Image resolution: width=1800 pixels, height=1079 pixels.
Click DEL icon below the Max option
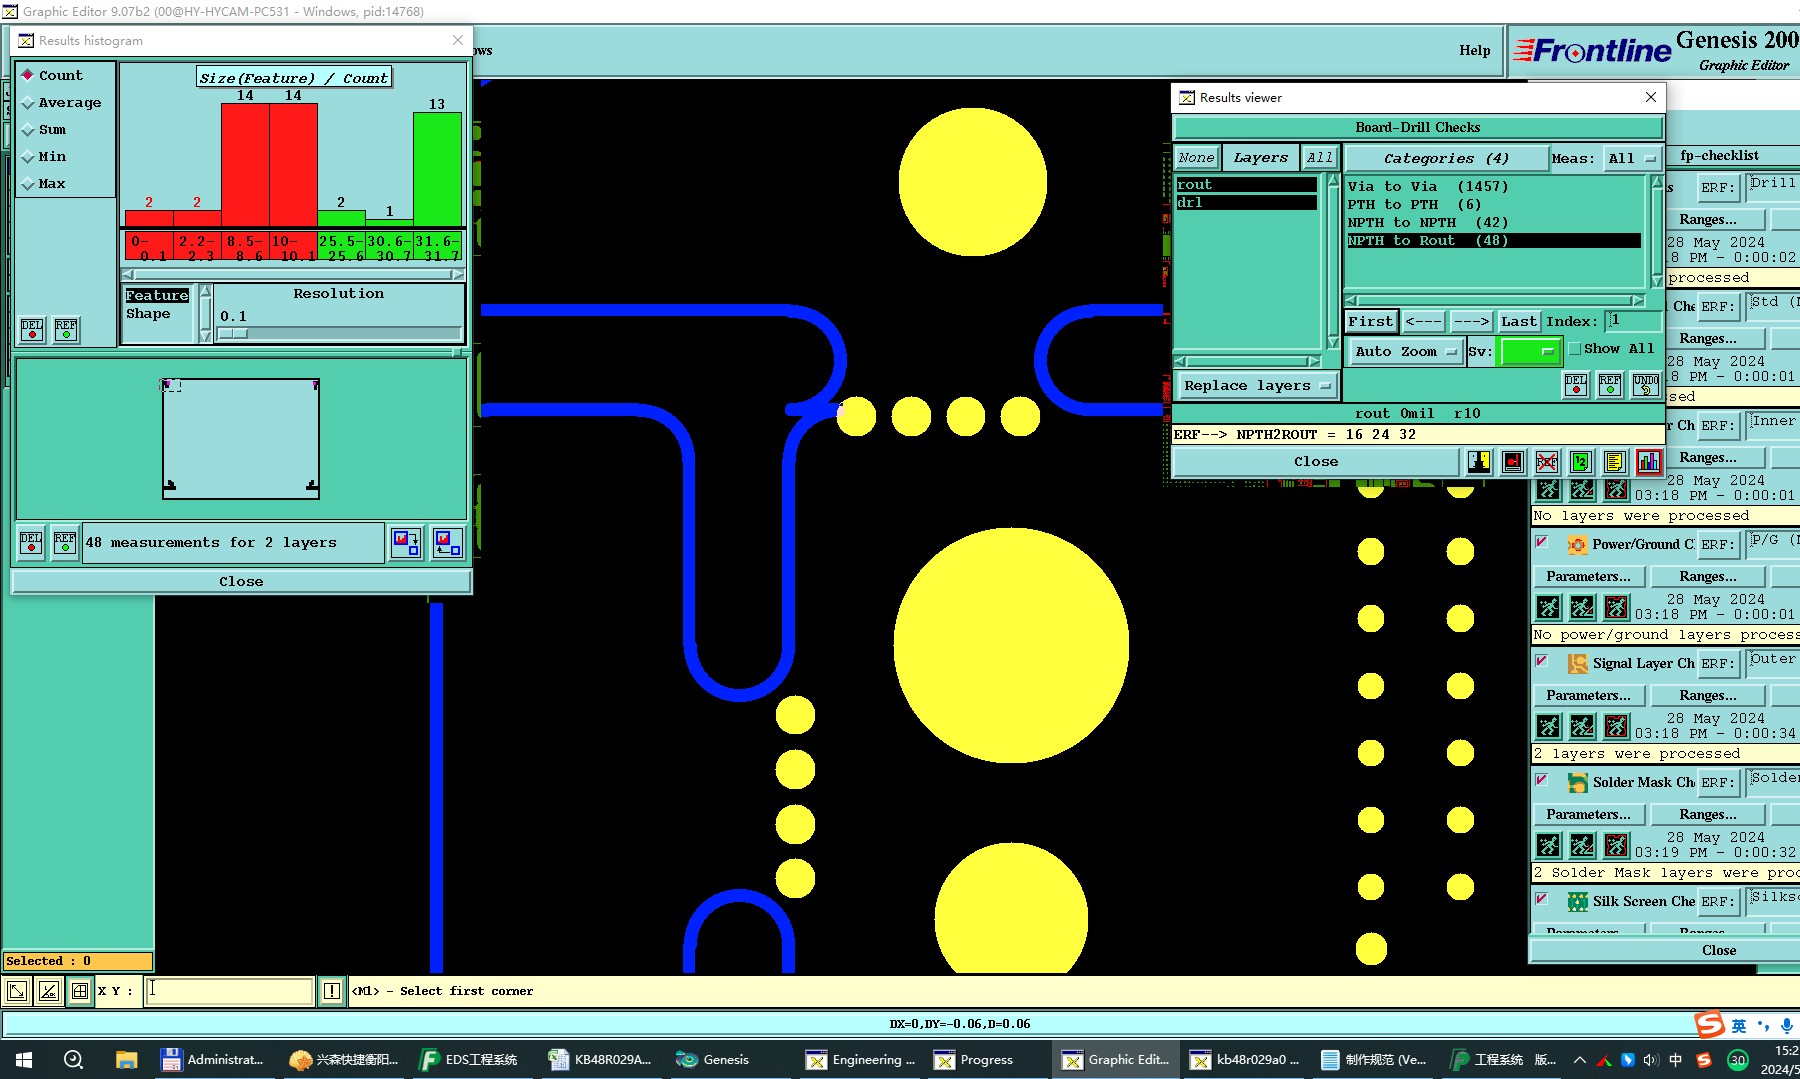32,330
